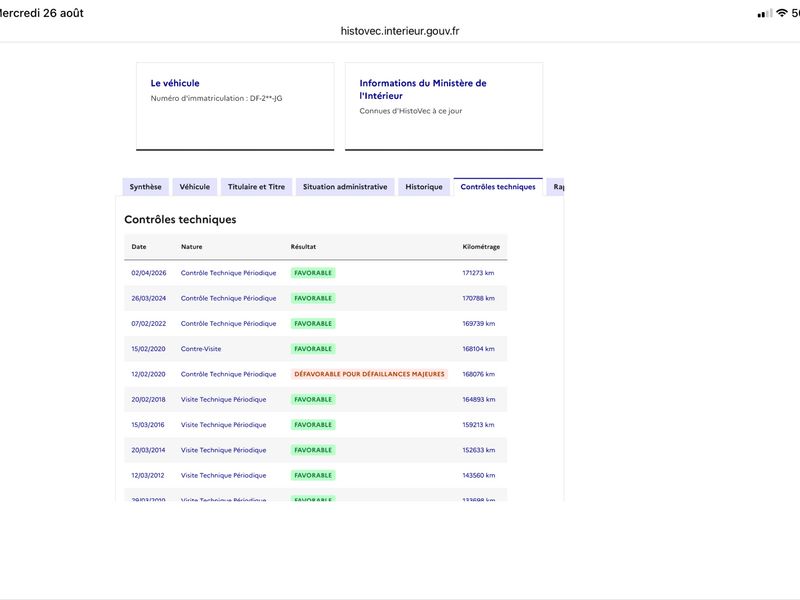800x600 pixels.
Task: Select the Contrôles techniques tab
Action: coord(498,187)
